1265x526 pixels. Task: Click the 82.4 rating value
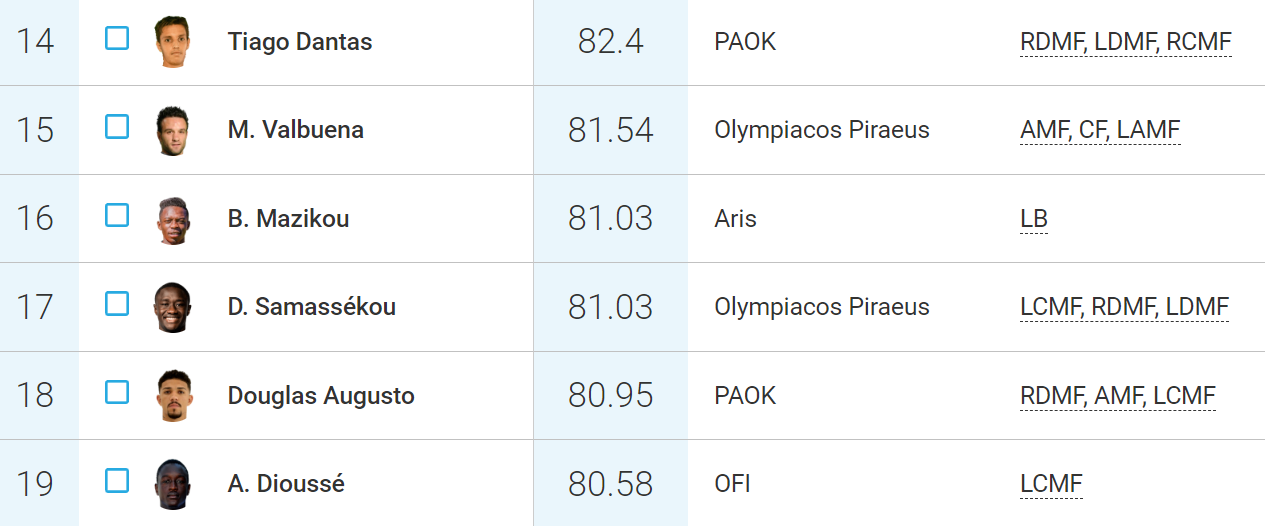point(610,42)
